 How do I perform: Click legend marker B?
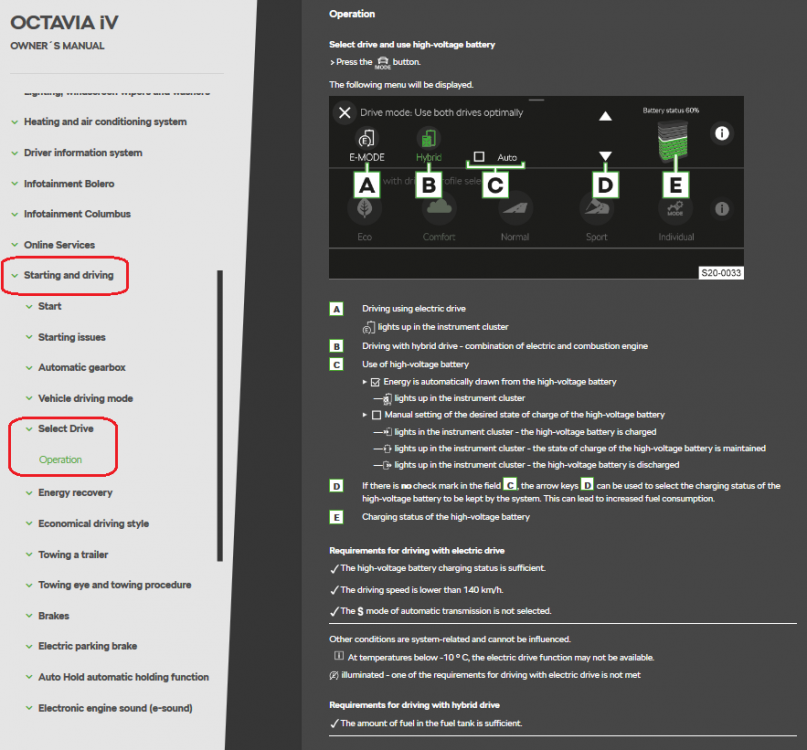click(x=336, y=346)
